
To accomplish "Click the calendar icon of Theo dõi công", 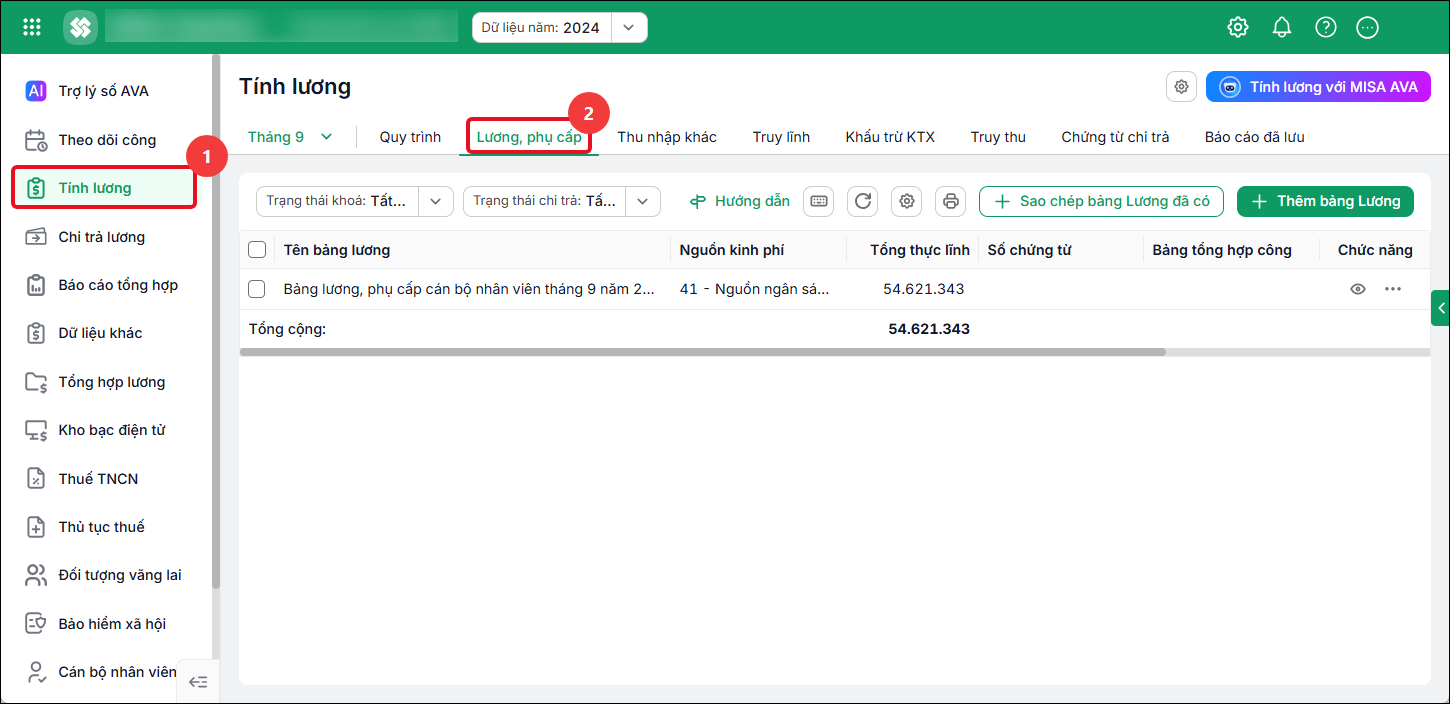I will click(x=36, y=140).
